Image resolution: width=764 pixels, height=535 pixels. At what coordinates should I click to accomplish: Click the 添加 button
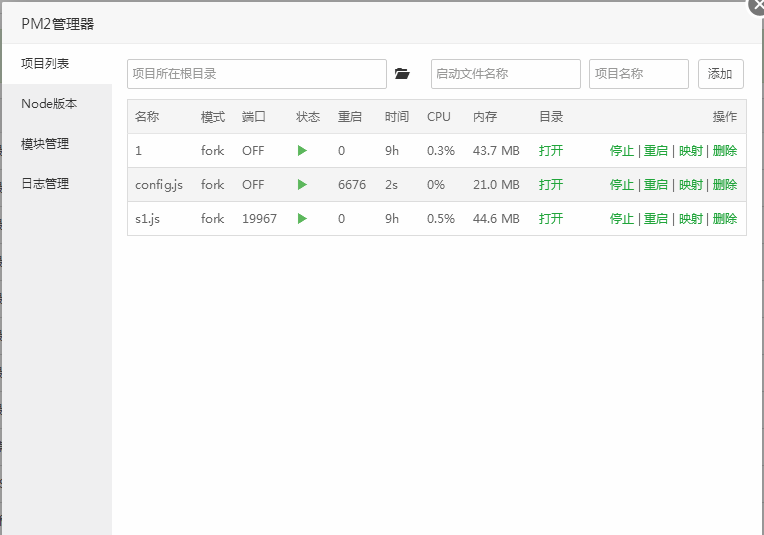pyautogui.click(x=721, y=74)
